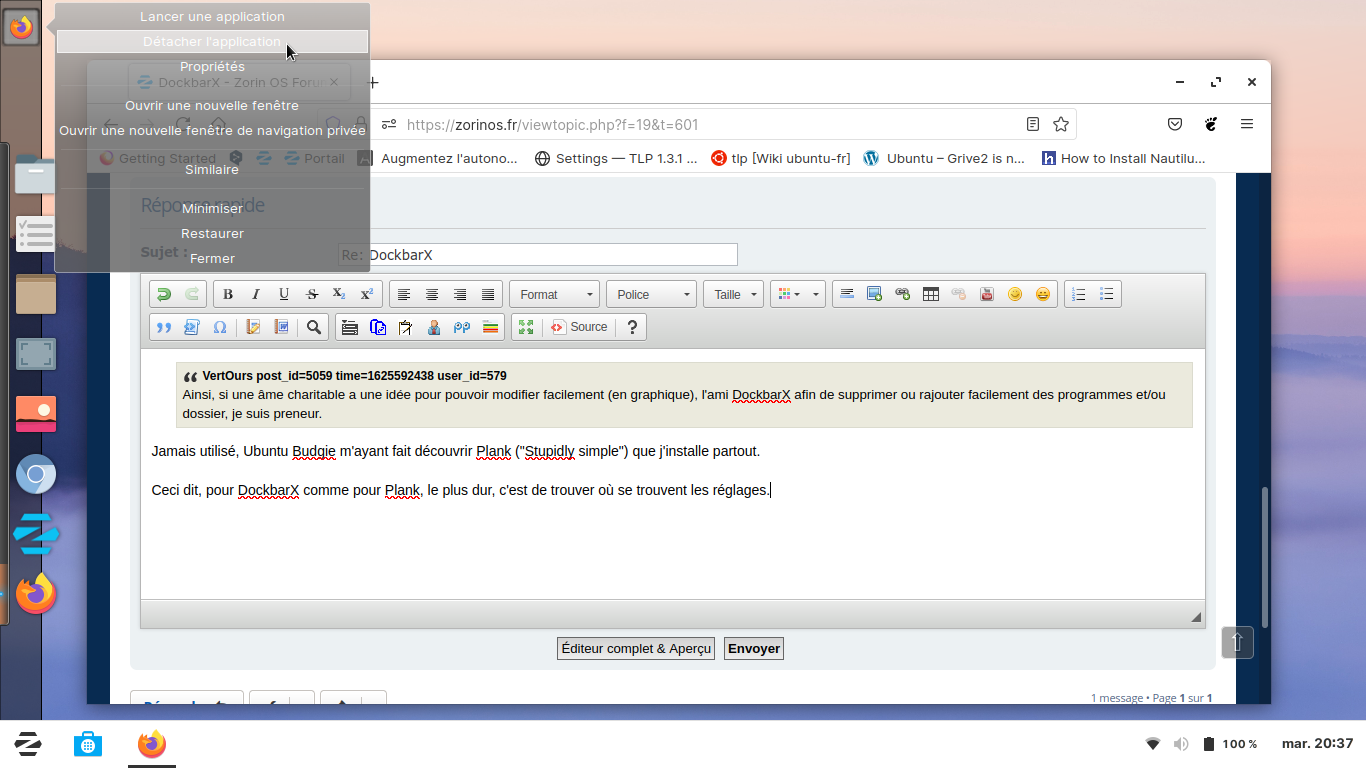
Task: Toggle bold formatting in the editor
Action: [228, 294]
